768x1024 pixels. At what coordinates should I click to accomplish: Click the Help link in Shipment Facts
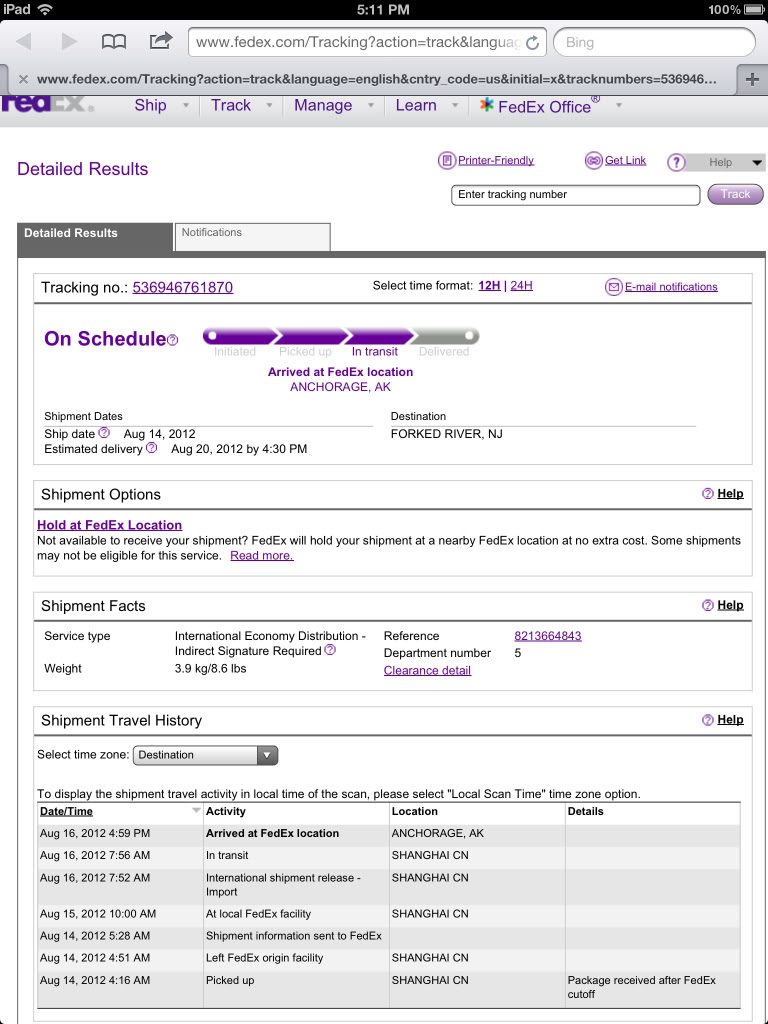730,605
